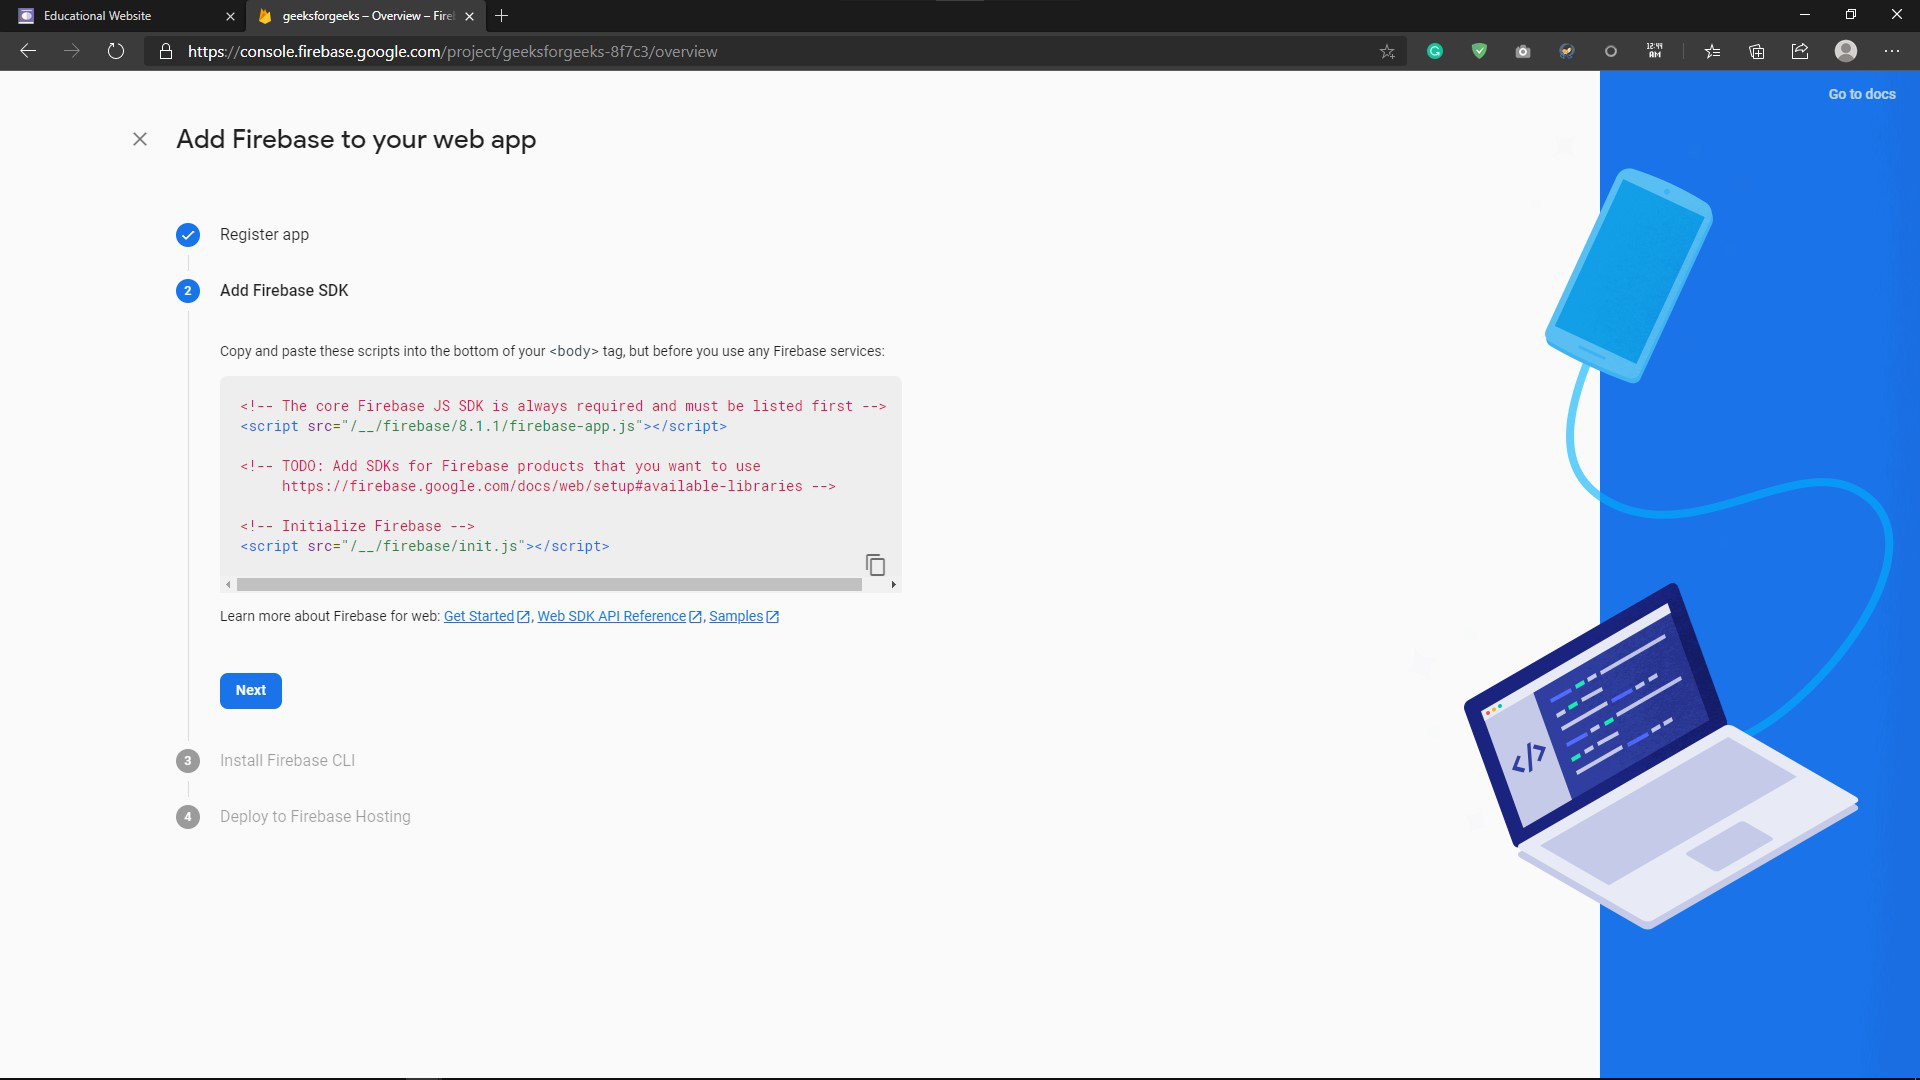Open the Get Started link
Image resolution: width=1920 pixels, height=1080 pixels.
[x=479, y=616]
